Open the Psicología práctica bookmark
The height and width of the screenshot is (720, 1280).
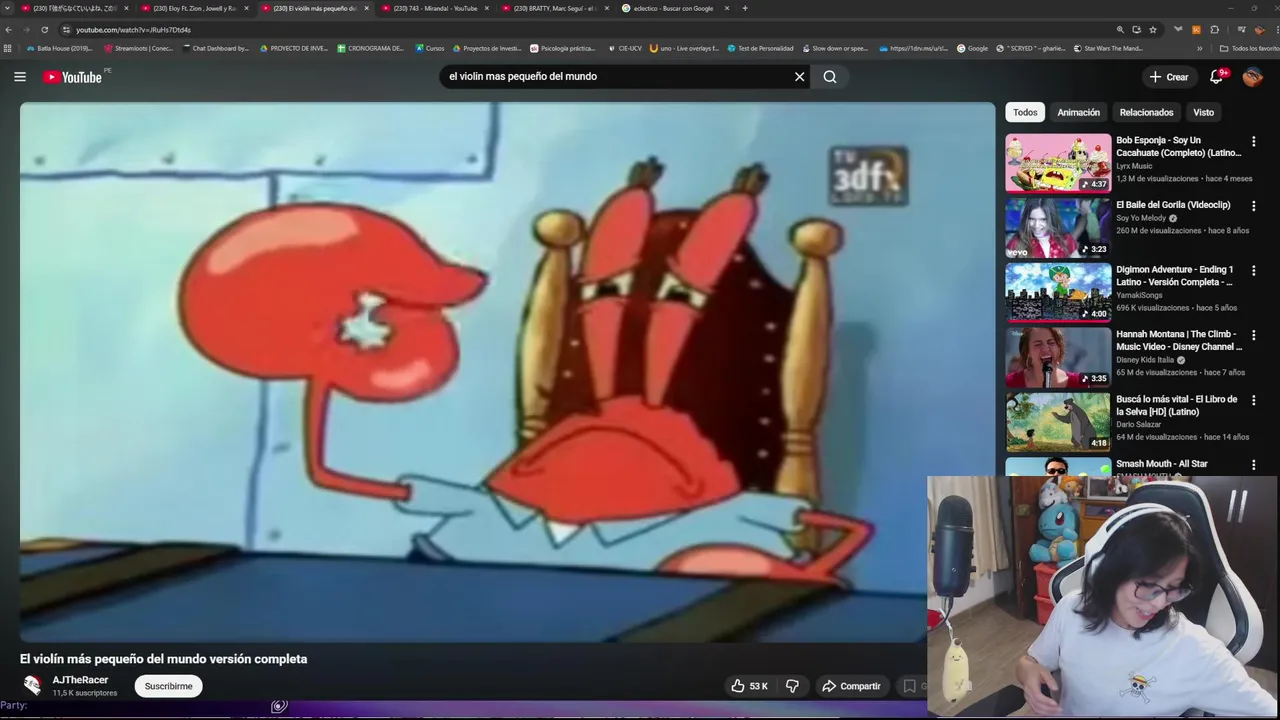click(563, 48)
